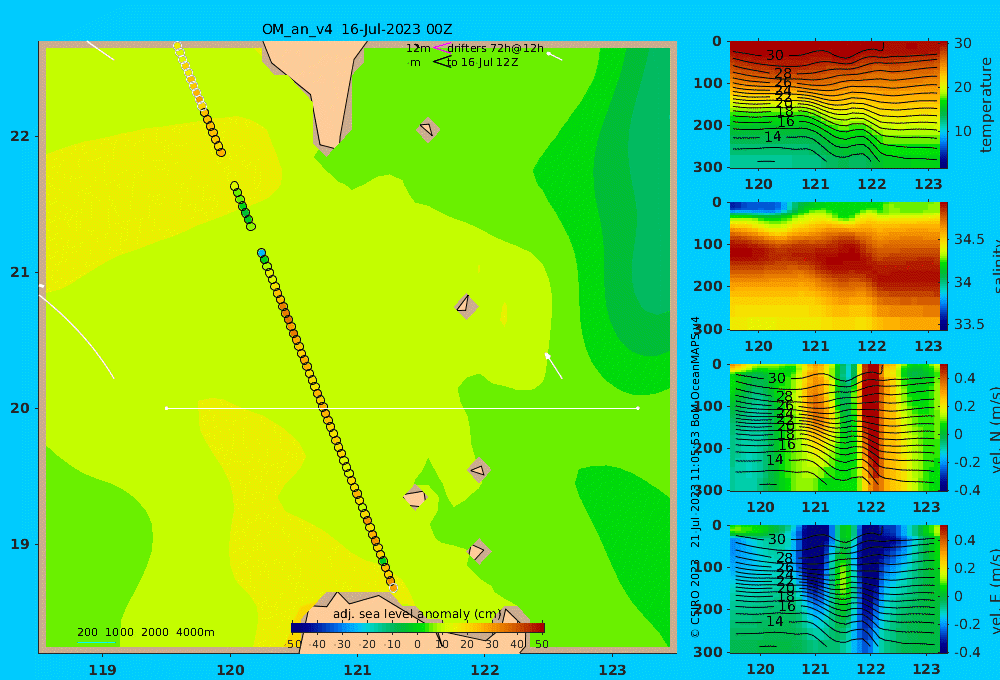Viewport: 1000px width, 680px height.
Task: Click the 34.5 tick on salinity colorbar
Action: (969, 239)
